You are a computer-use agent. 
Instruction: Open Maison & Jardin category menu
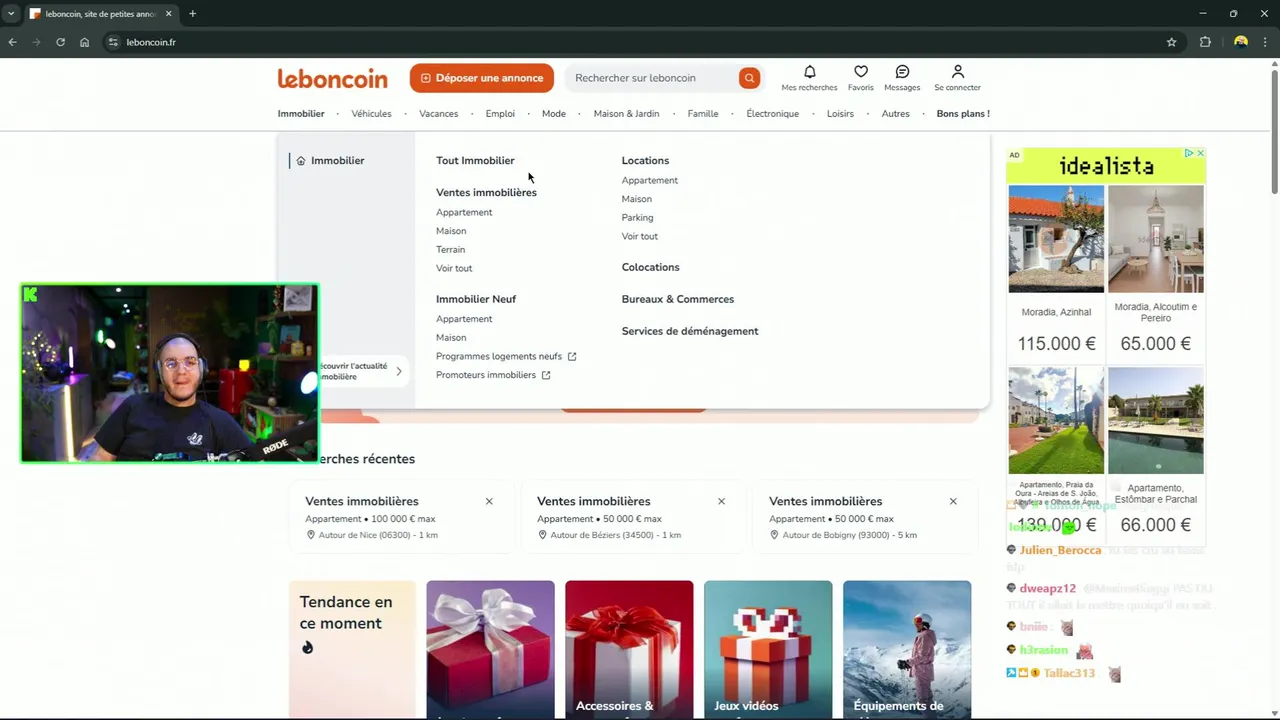coord(626,114)
